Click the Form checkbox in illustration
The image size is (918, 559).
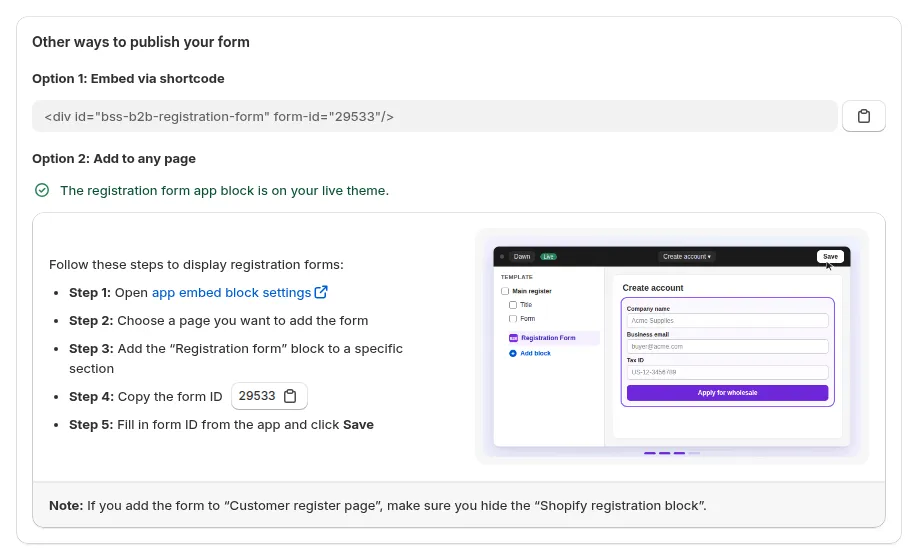[x=513, y=319]
